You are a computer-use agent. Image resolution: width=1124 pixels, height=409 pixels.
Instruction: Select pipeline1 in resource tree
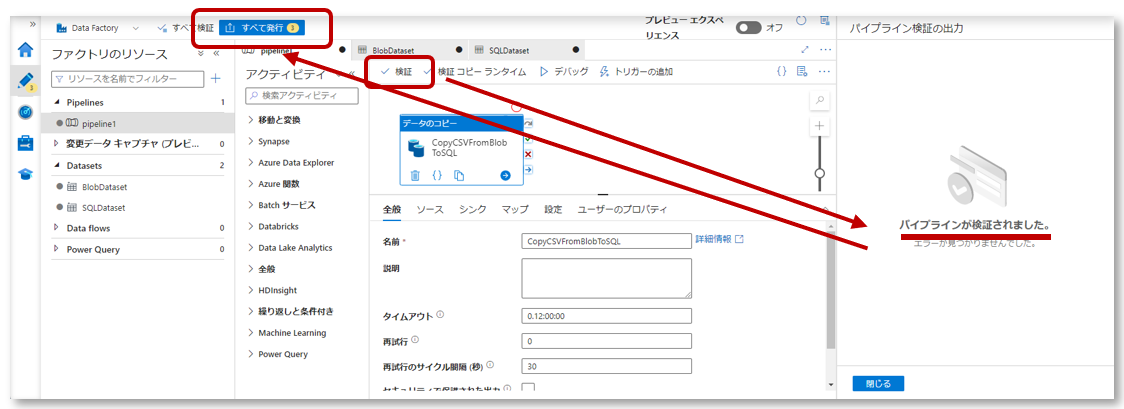coord(138,123)
